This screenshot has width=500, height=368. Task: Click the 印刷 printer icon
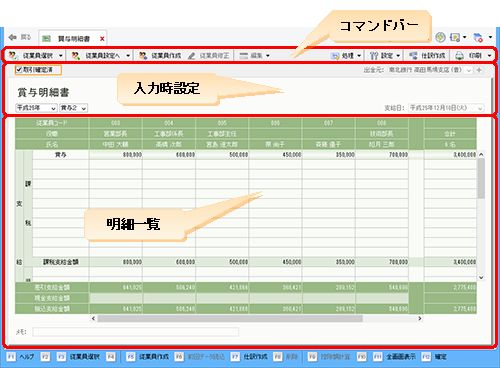coord(459,56)
